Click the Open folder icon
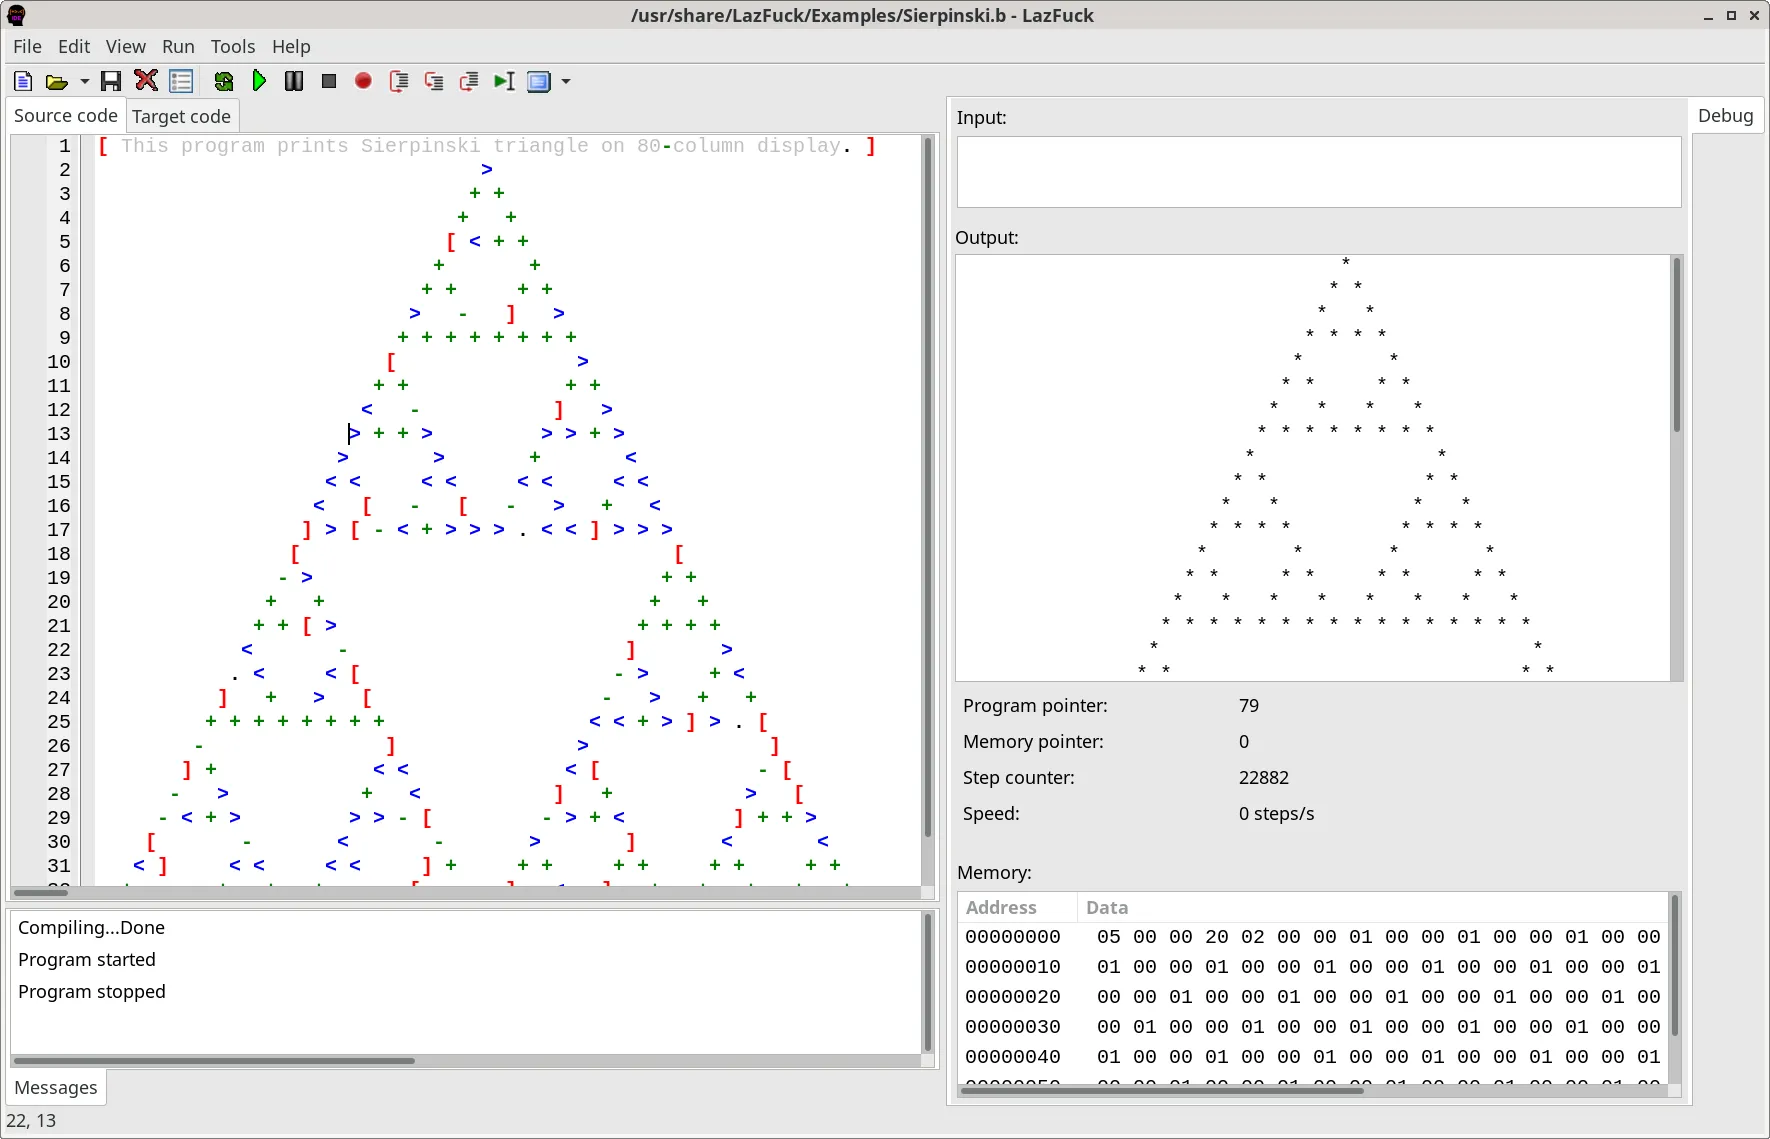 57,81
